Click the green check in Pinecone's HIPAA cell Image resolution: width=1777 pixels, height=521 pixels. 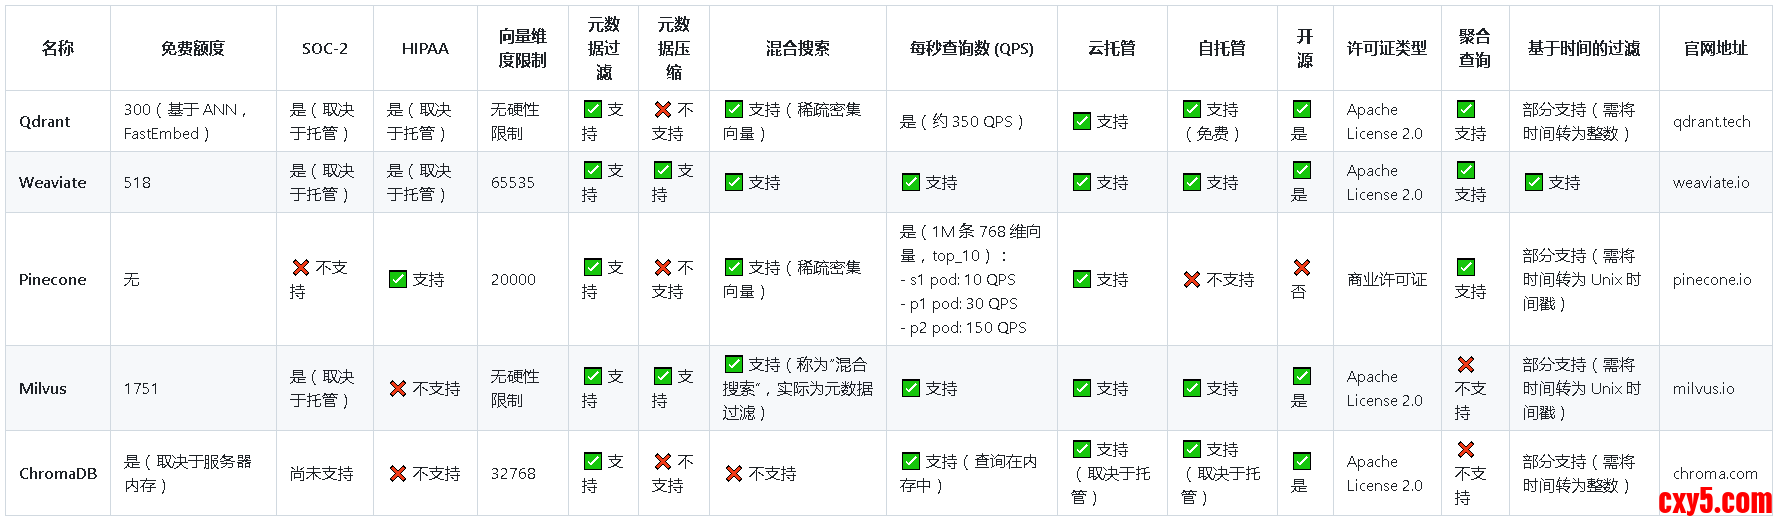tap(398, 280)
